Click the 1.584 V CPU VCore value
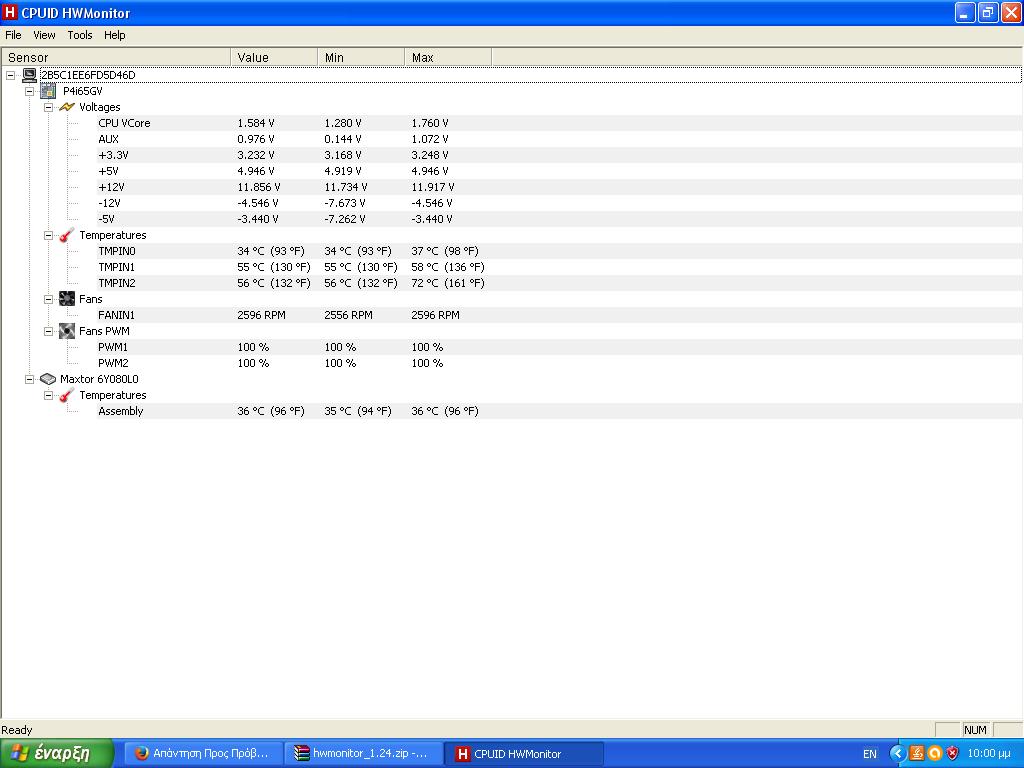 tap(256, 123)
